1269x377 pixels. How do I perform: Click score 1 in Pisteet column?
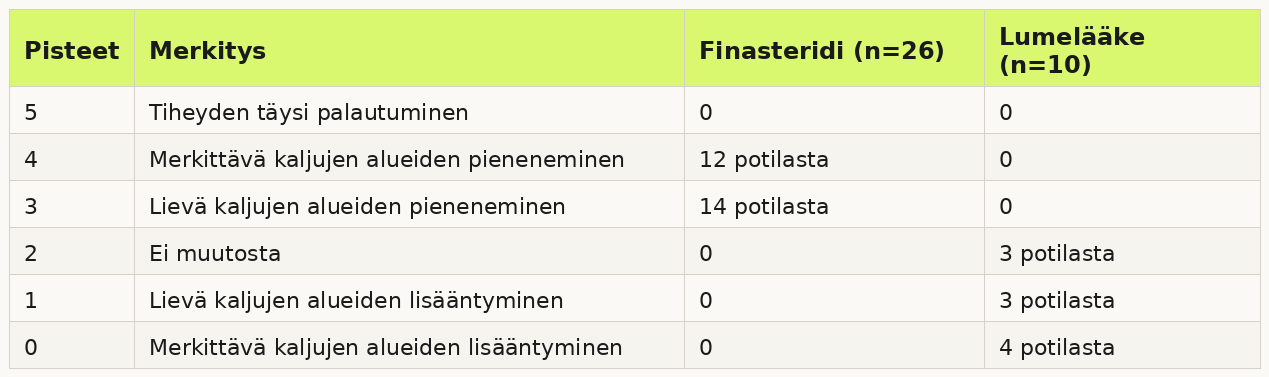(x=72, y=298)
